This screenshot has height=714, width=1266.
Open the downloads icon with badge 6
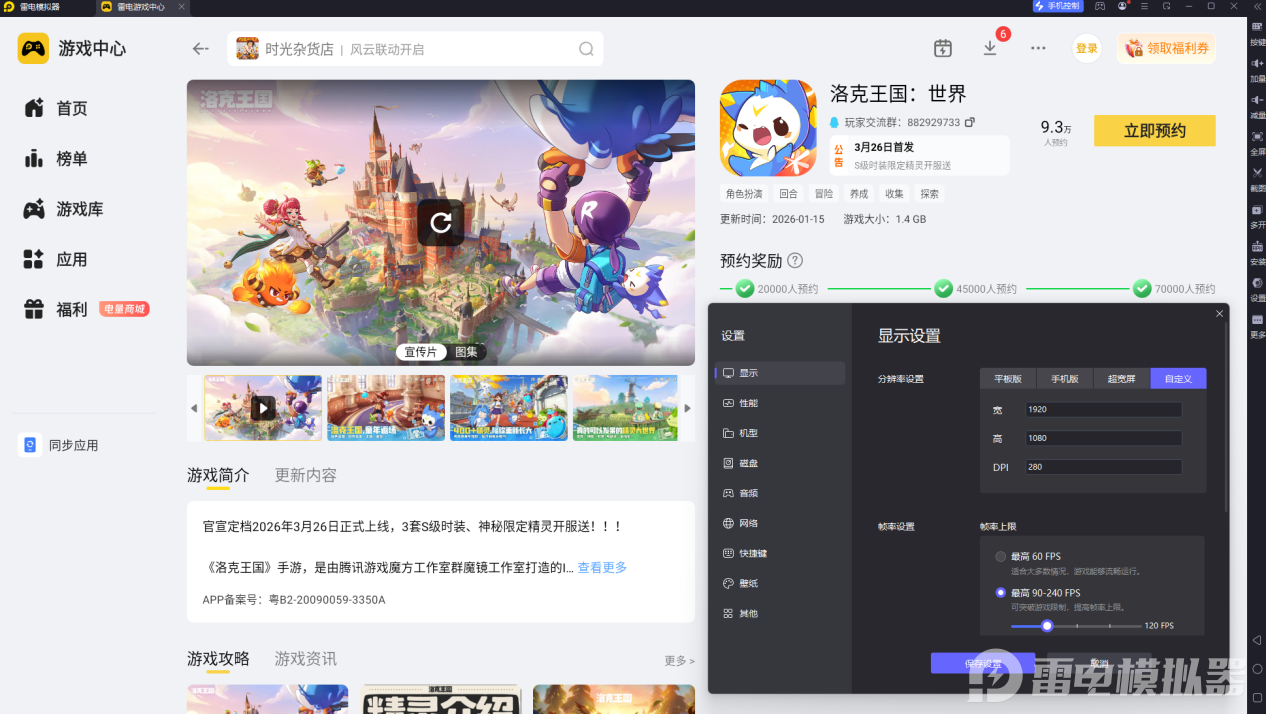tap(990, 48)
